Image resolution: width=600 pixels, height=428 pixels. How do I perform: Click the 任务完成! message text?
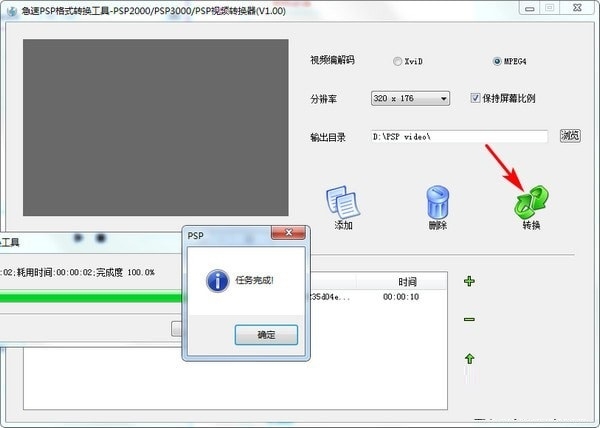(254, 280)
